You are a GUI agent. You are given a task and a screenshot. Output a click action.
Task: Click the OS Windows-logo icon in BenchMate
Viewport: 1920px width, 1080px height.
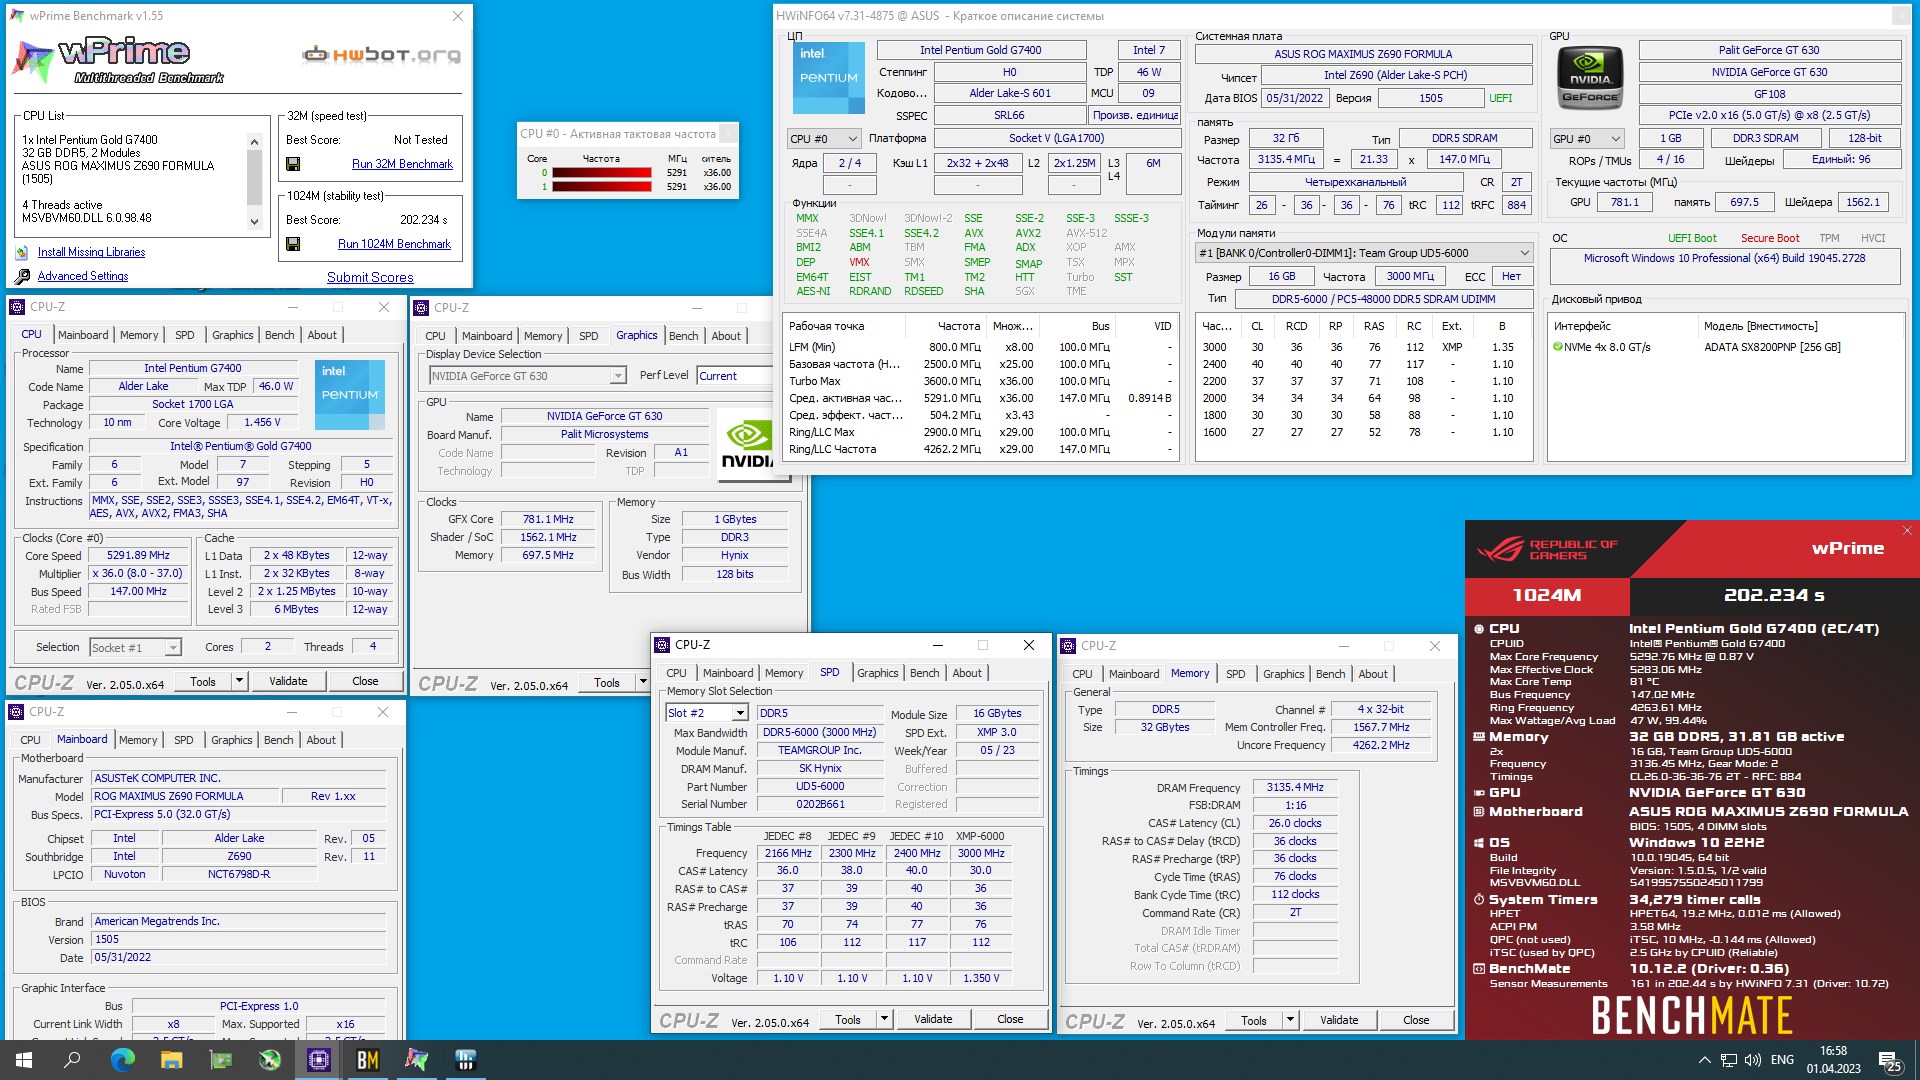tap(1479, 843)
